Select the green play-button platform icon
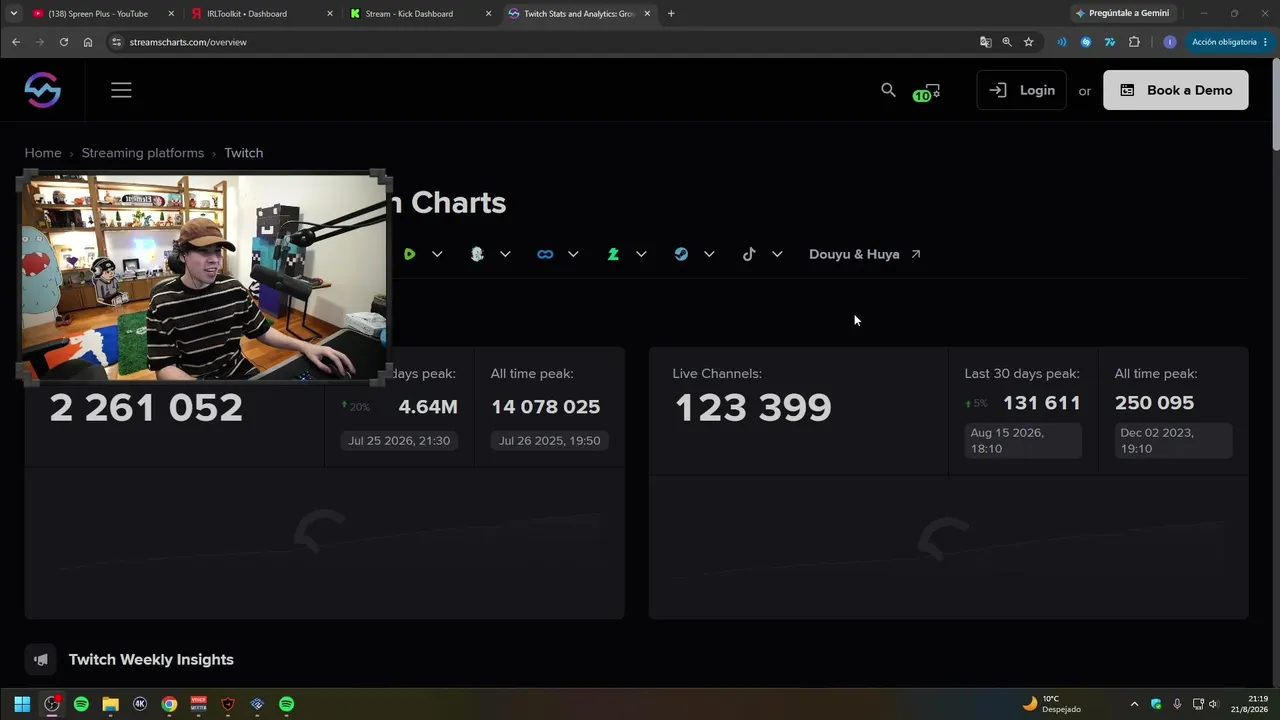Screen dimensions: 1280x720 [409, 254]
